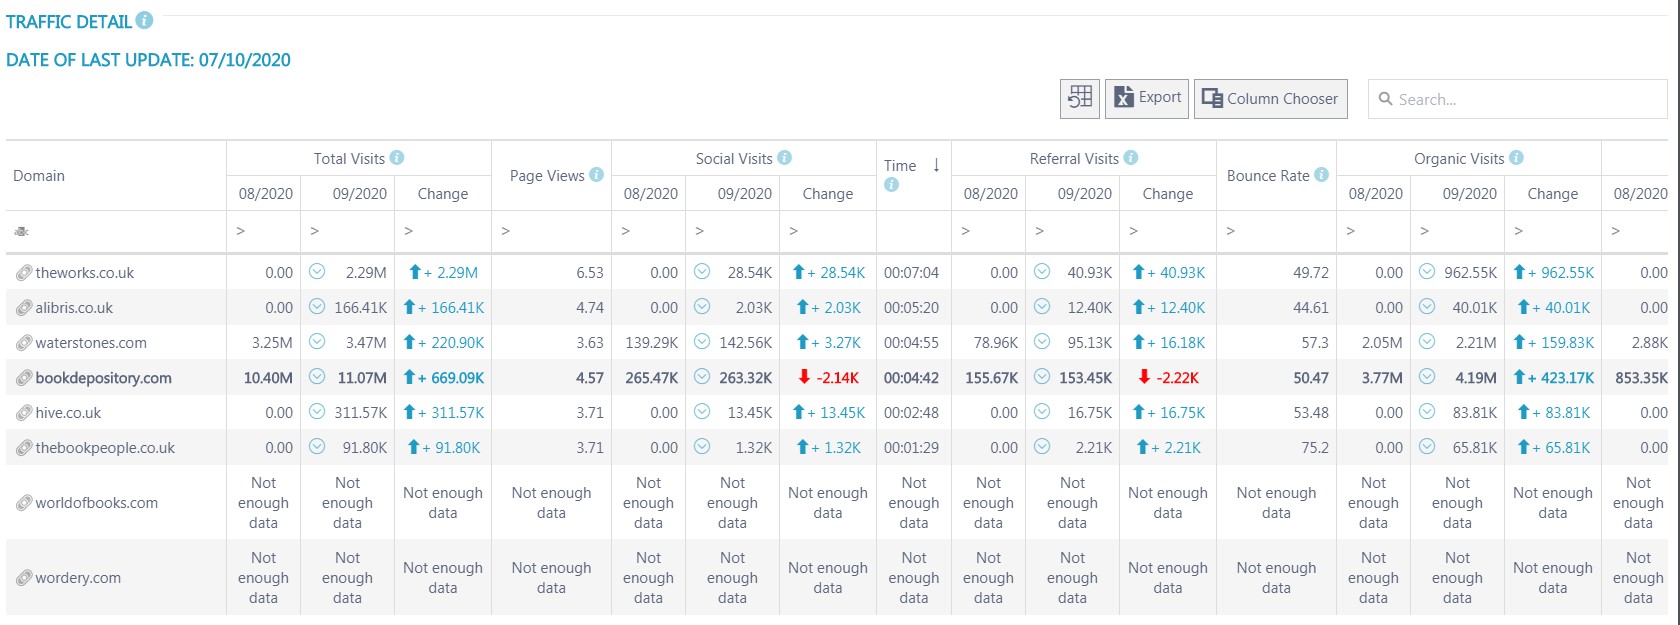This screenshot has width=1680, height=625.
Task: Click the link icon beside hive.co.uk
Action: tap(24, 413)
